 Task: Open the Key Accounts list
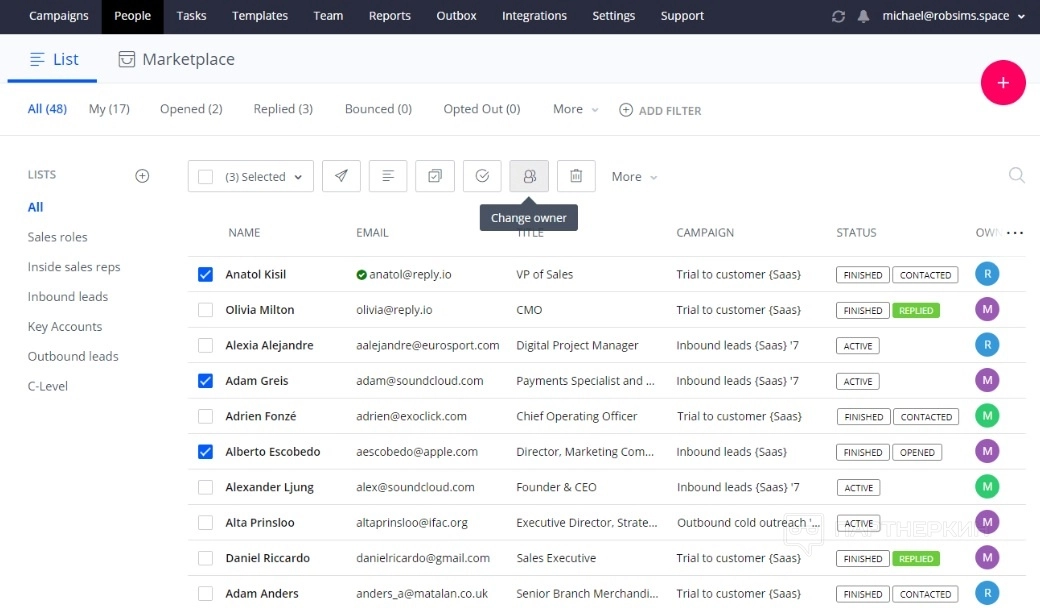64,326
